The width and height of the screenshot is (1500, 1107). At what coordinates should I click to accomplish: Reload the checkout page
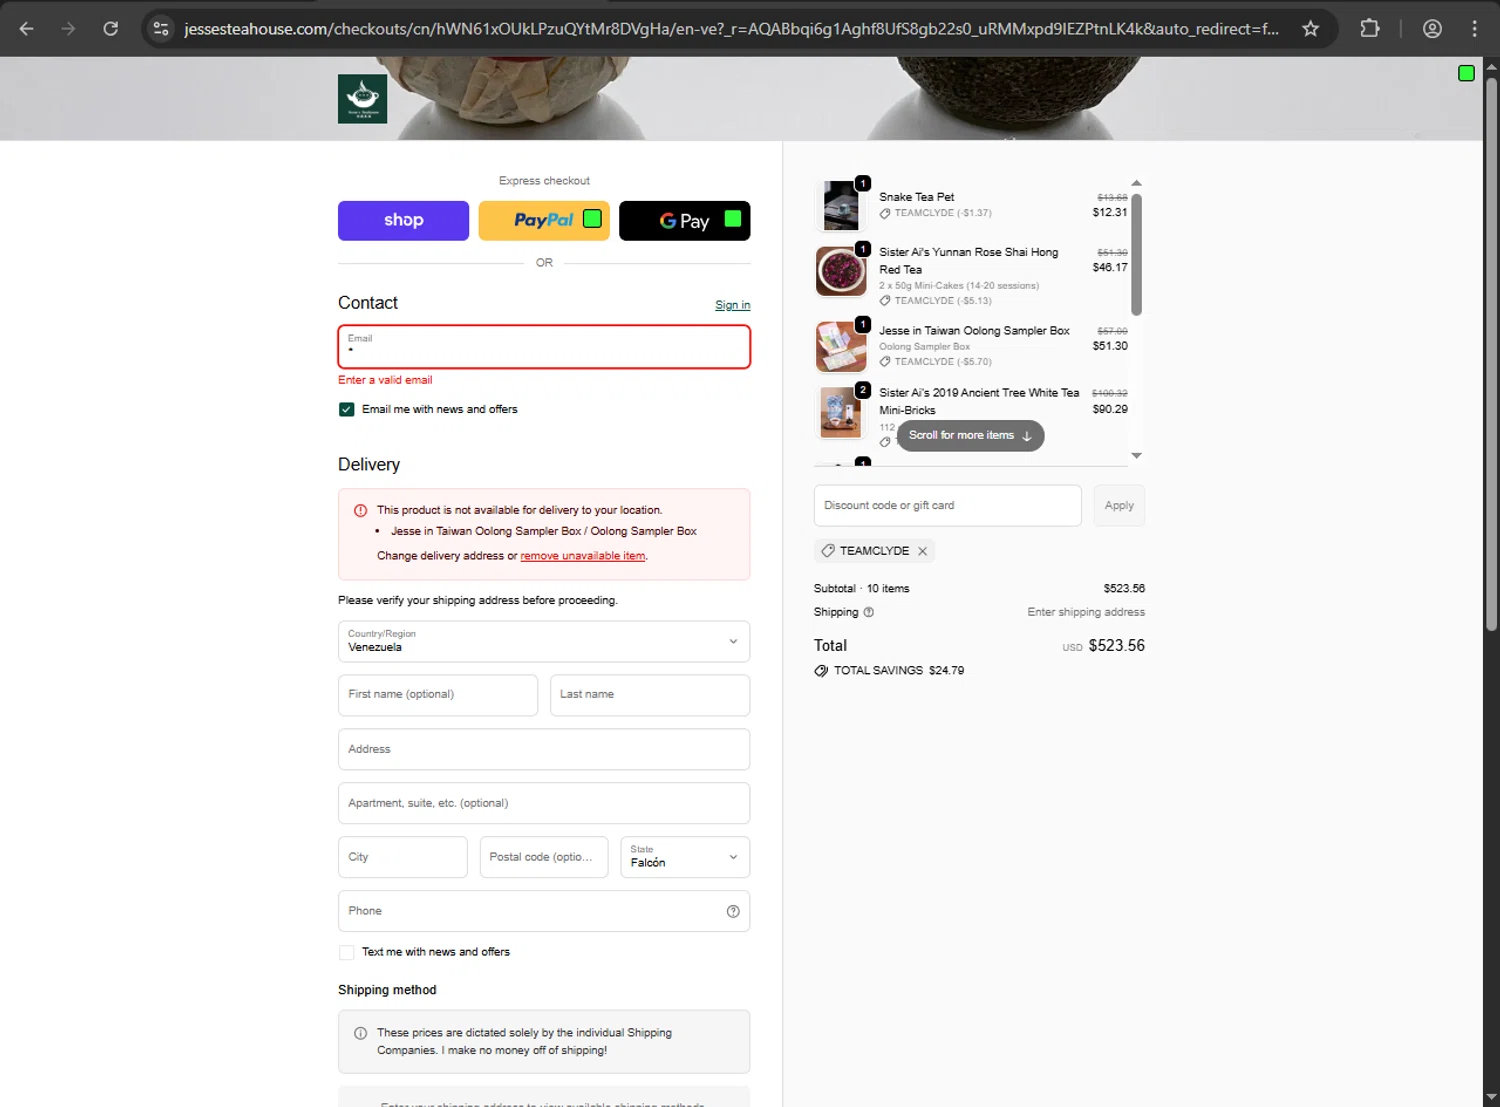tap(111, 29)
